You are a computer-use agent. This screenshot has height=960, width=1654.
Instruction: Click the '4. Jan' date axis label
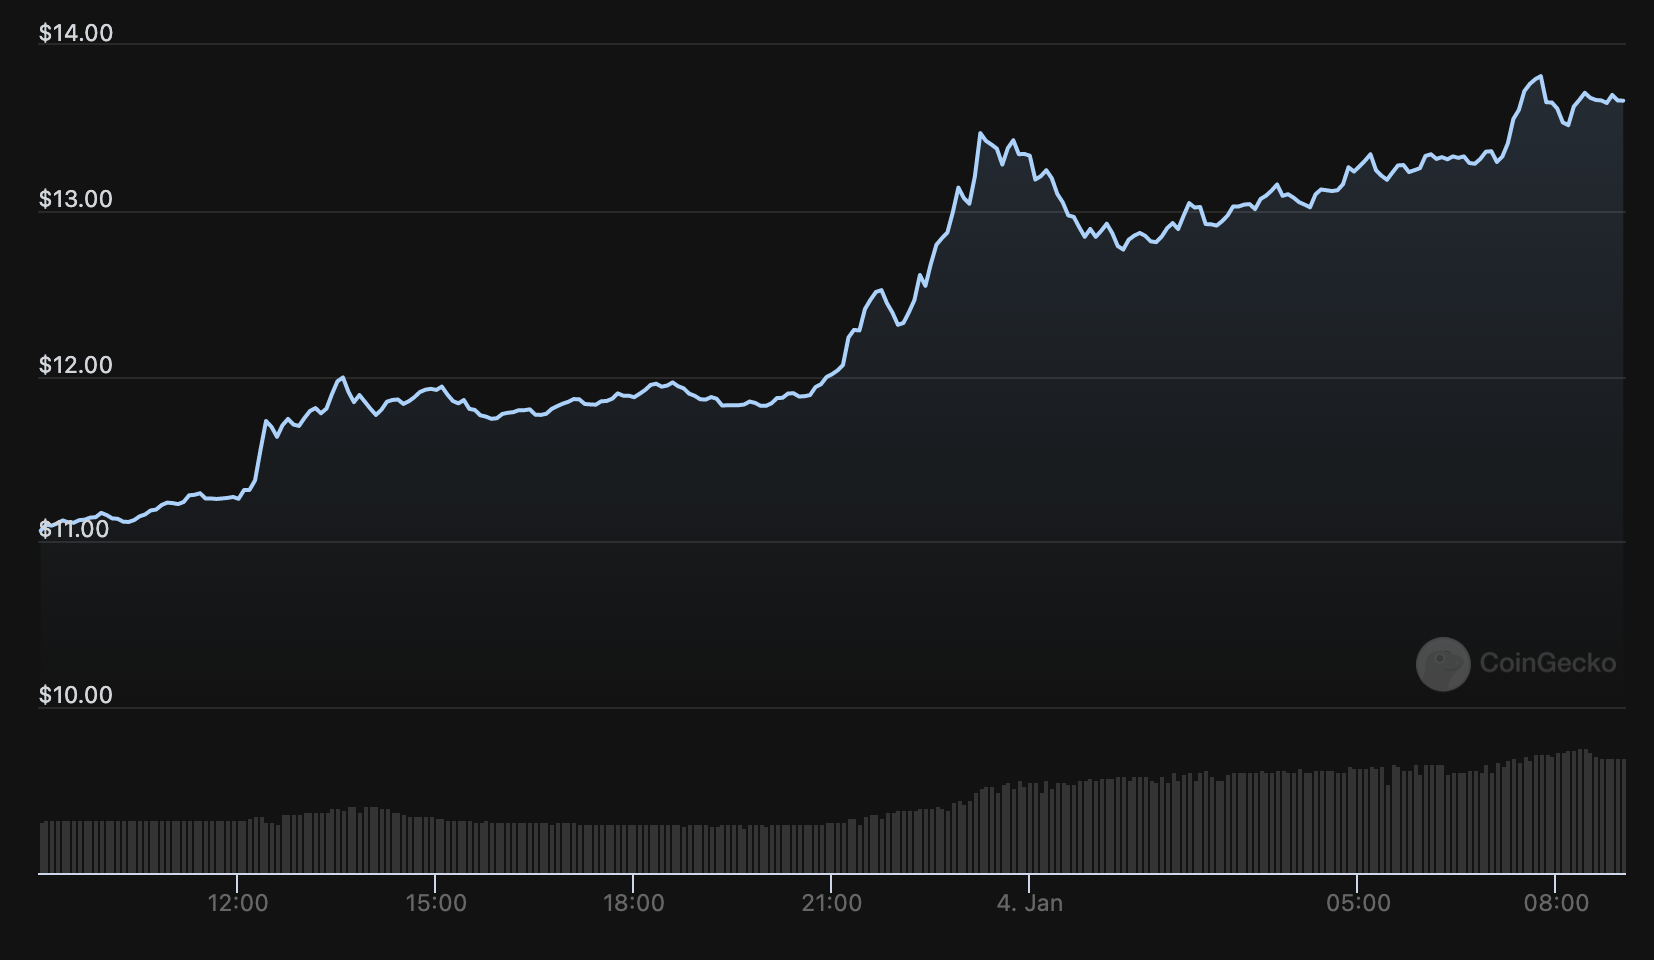coord(1030,903)
